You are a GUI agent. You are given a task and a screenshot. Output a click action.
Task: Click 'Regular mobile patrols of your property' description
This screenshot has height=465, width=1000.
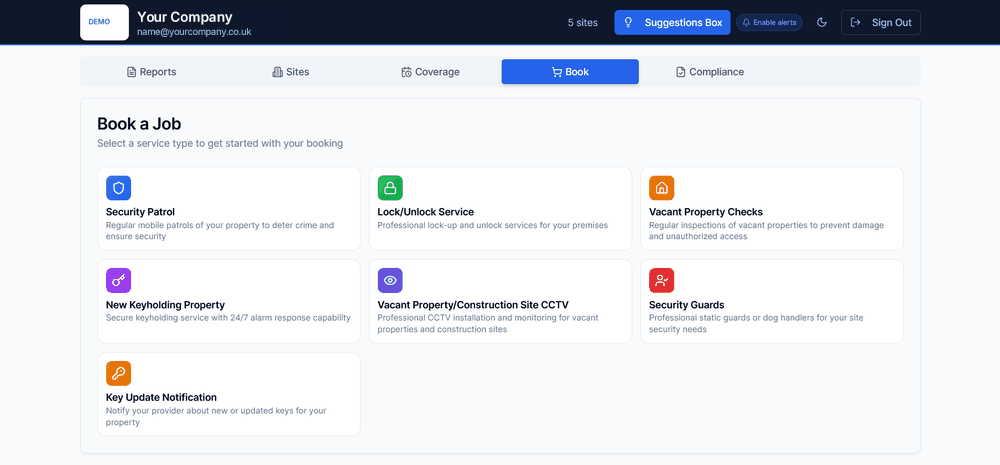tap(220, 231)
